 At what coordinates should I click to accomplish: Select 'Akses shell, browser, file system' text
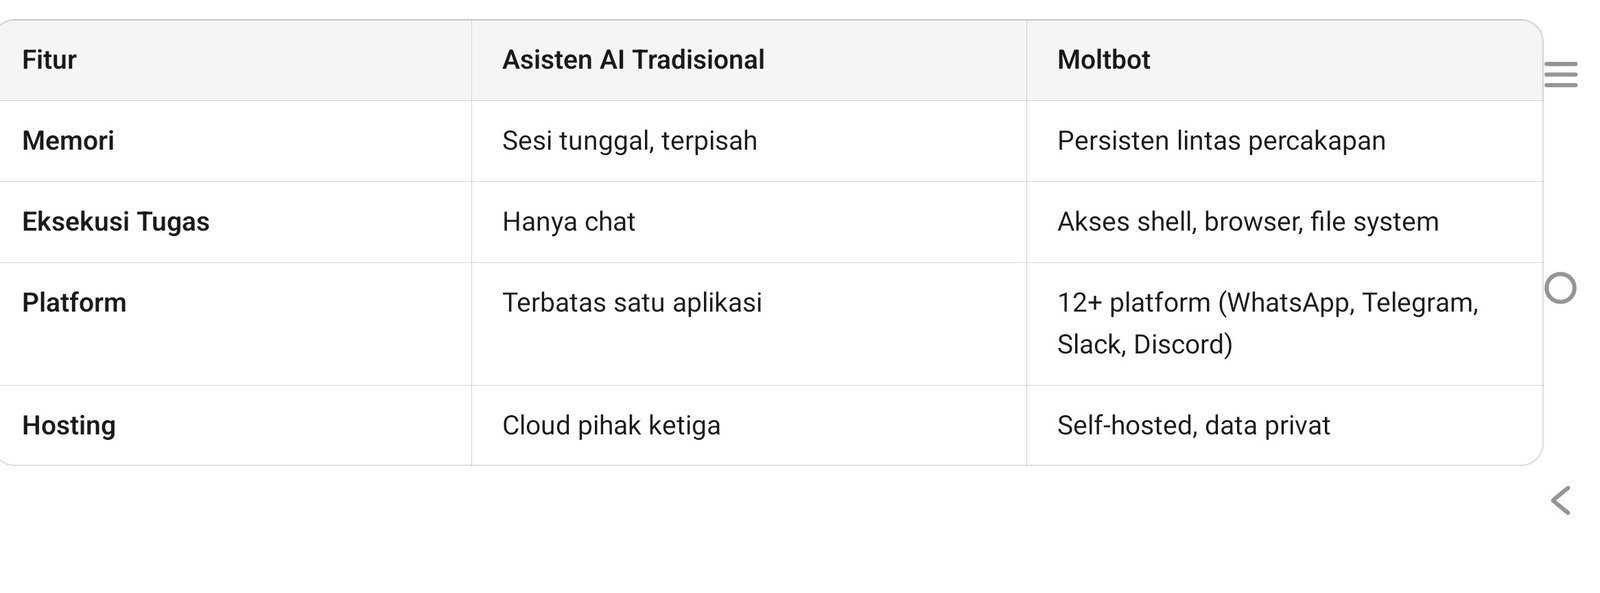click(x=1247, y=222)
